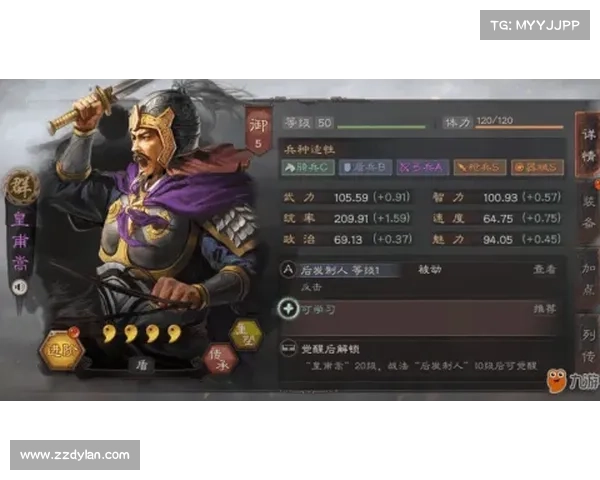Click 查看 for the 后发制人 skill
The height and width of the screenshot is (480, 600).
[x=545, y=269]
